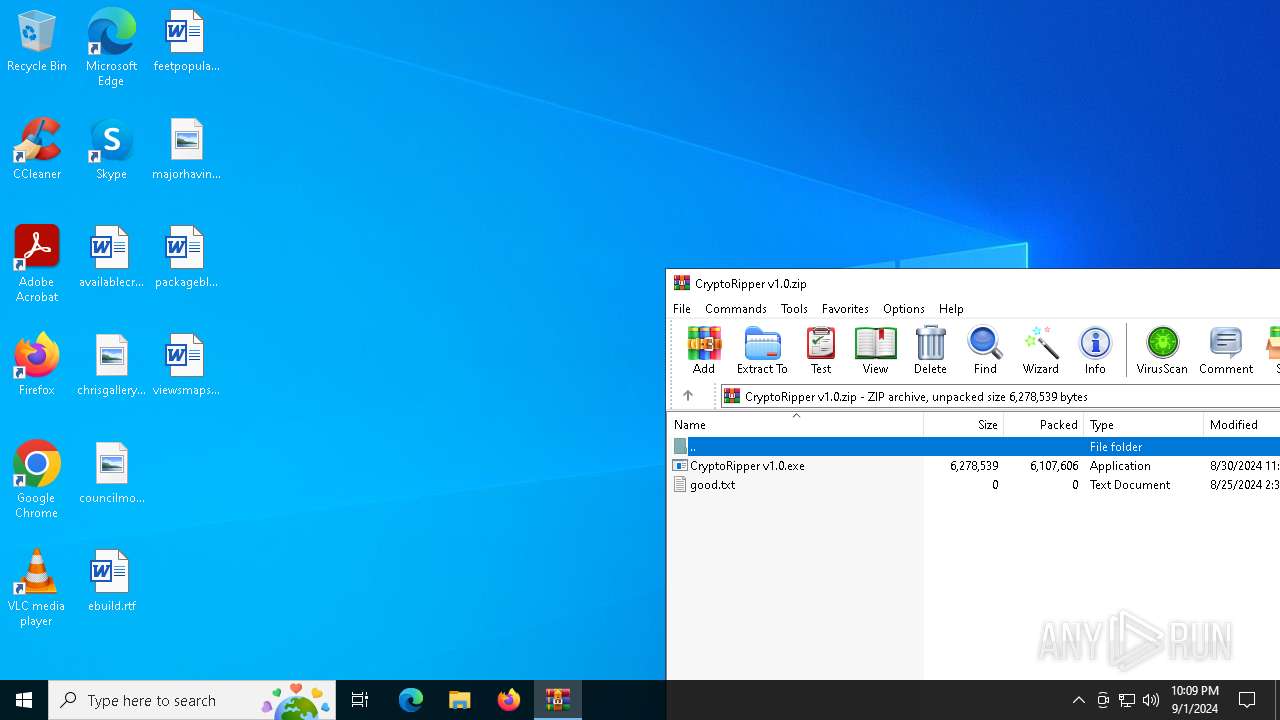The image size is (1280, 720).
Task: Open network status icon in tray
Action: click(1127, 700)
